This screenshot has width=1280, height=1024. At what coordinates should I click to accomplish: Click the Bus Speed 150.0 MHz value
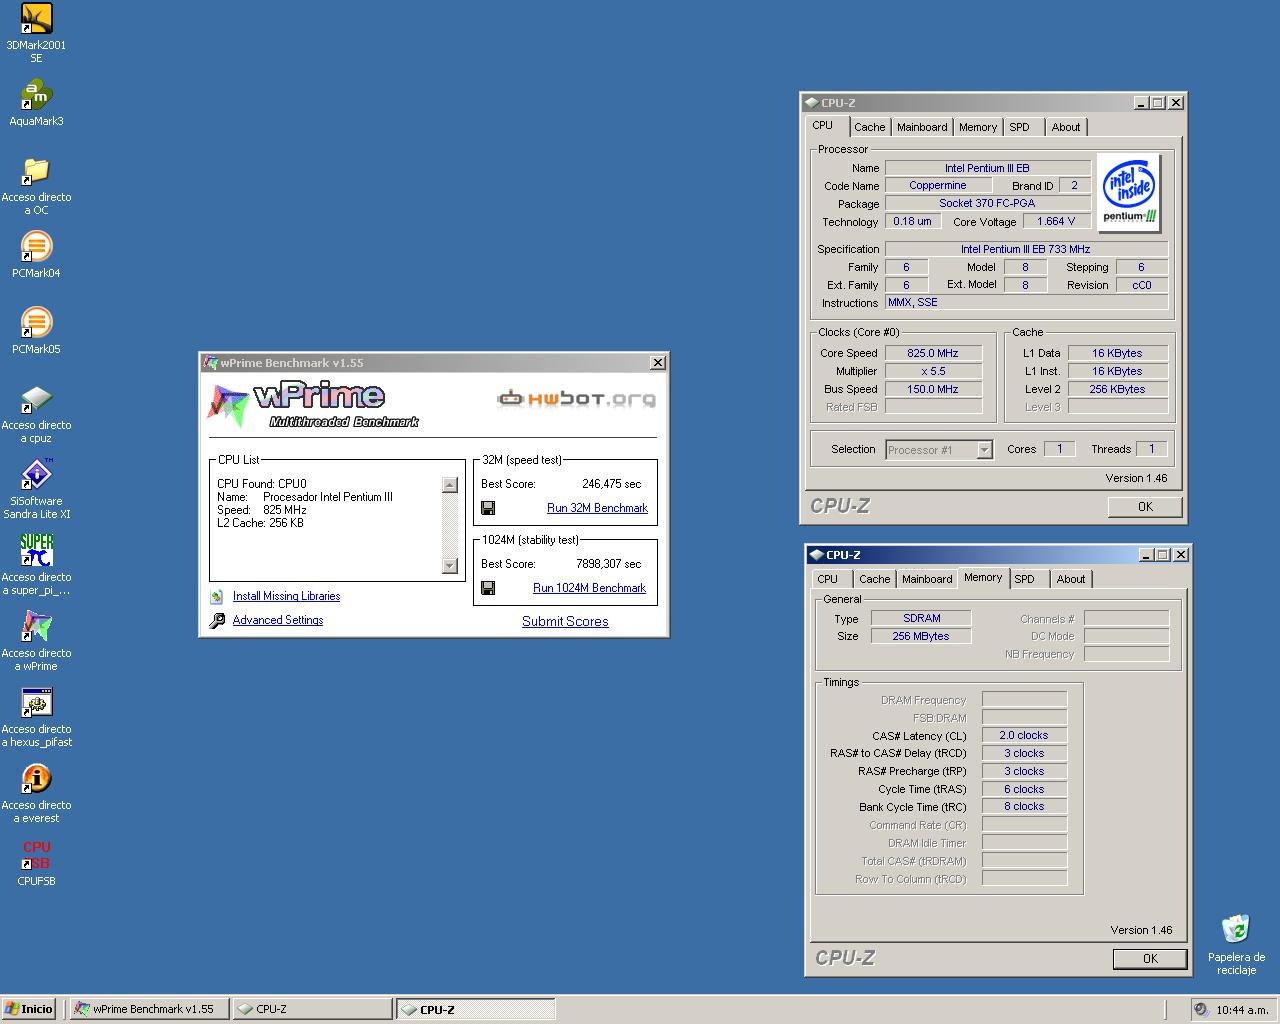pyautogui.click(x=933, y=389)
